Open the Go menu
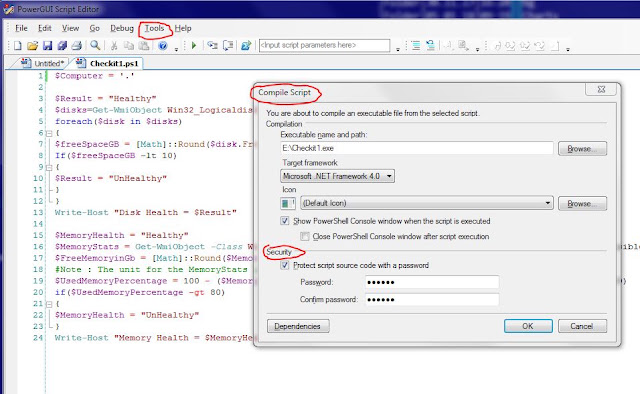The height and width of the screenshot is (394, 640). 95,28
